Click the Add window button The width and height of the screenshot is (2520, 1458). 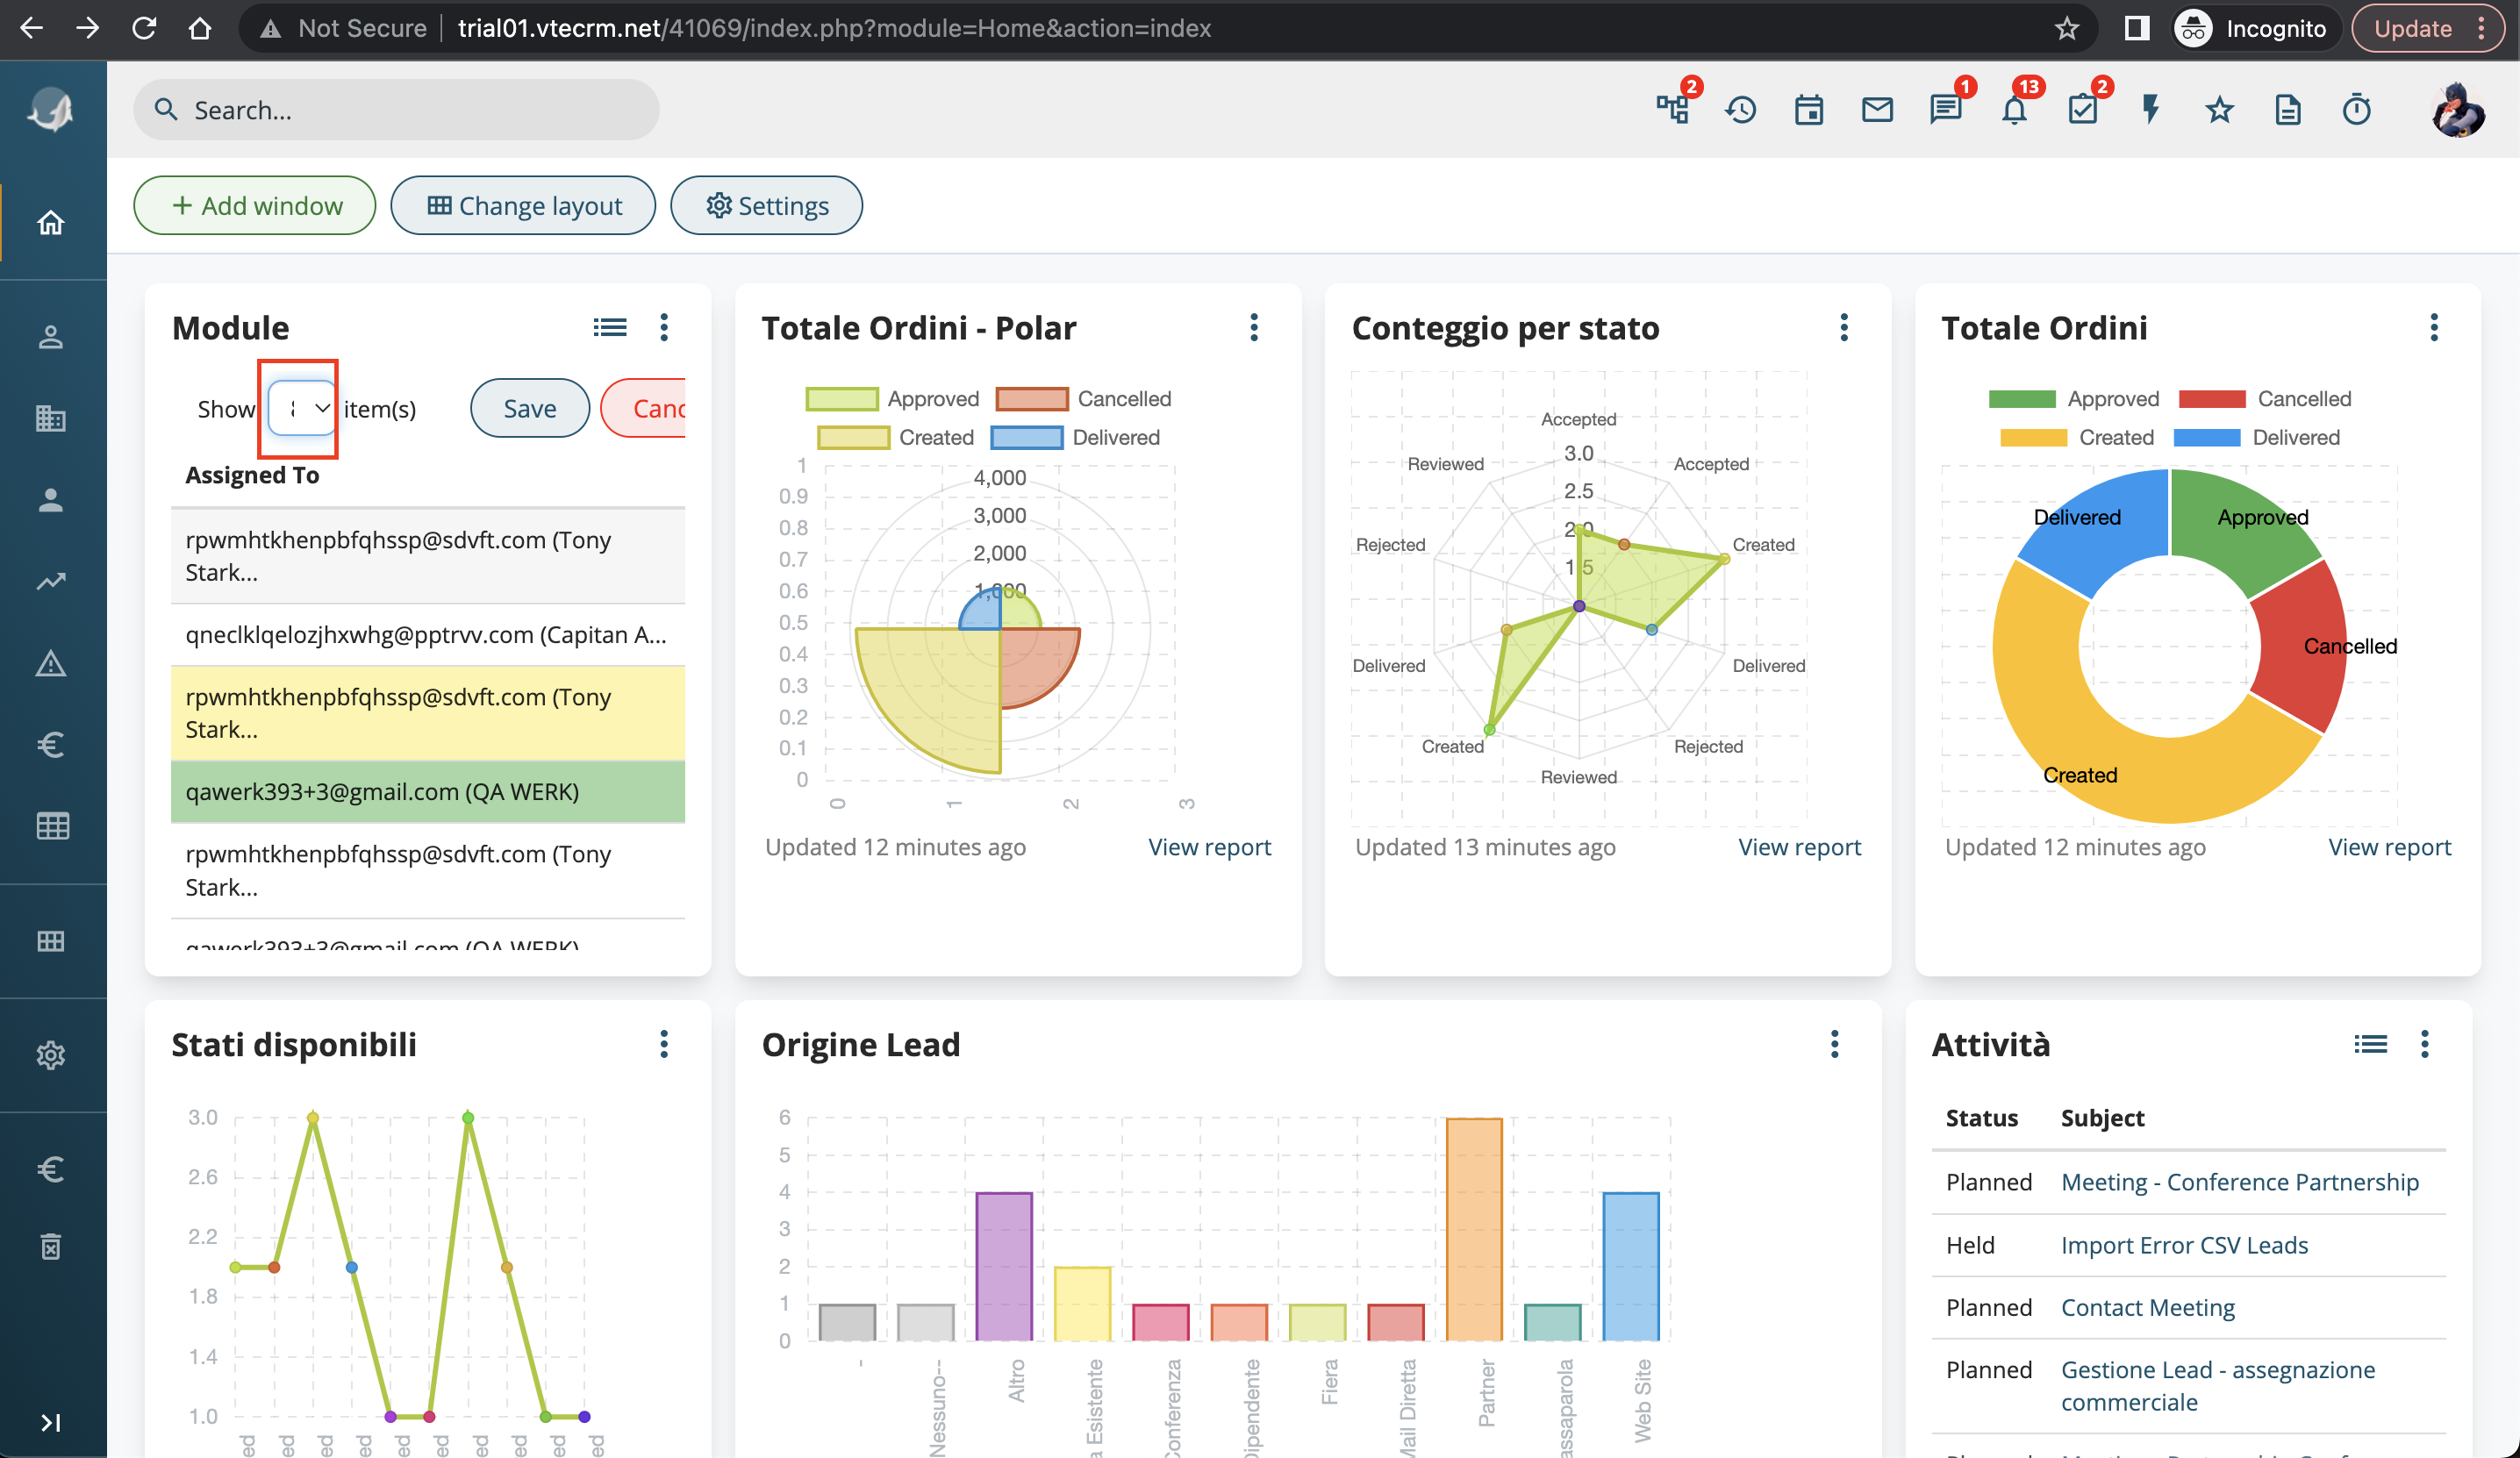pos(255,206)
